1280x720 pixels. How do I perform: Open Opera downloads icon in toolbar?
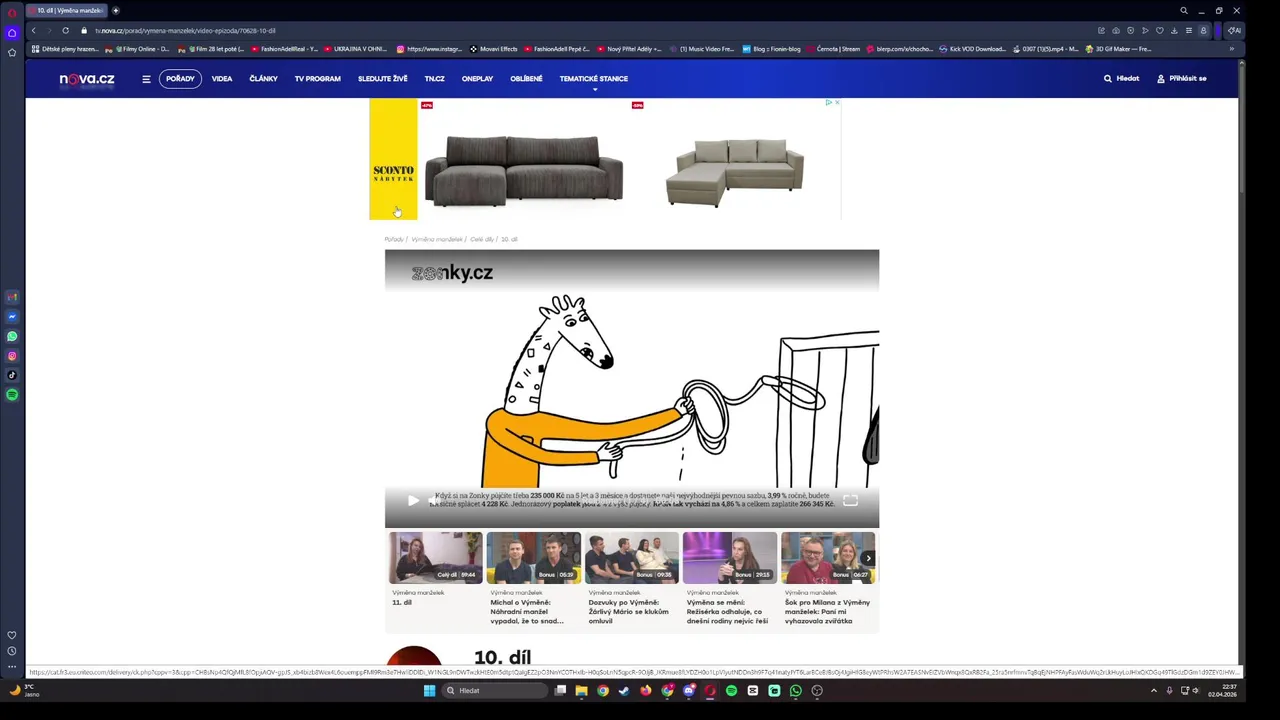(x=1174, y=31)
